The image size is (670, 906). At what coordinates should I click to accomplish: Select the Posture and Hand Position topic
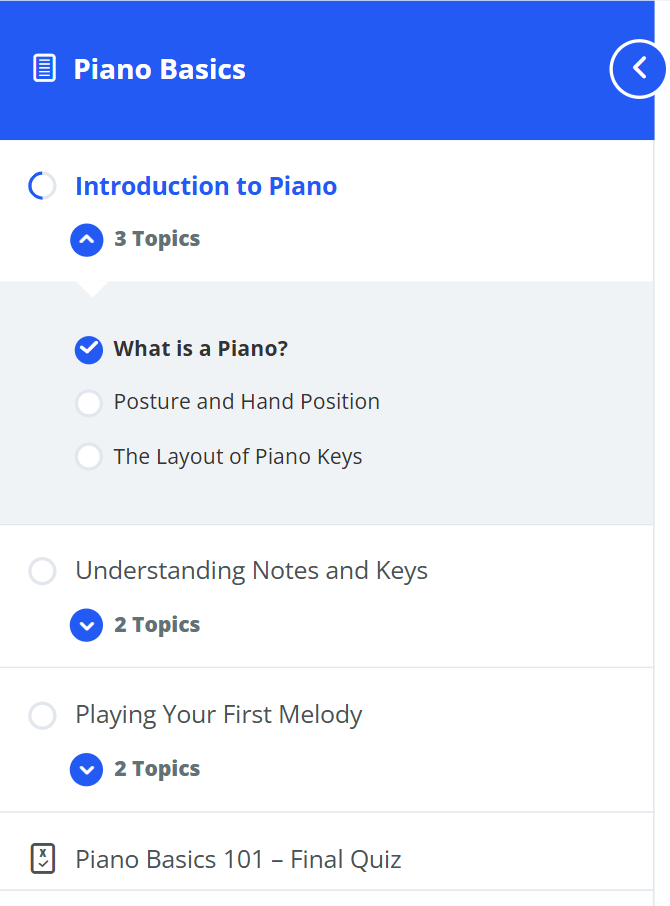point(247,402)
